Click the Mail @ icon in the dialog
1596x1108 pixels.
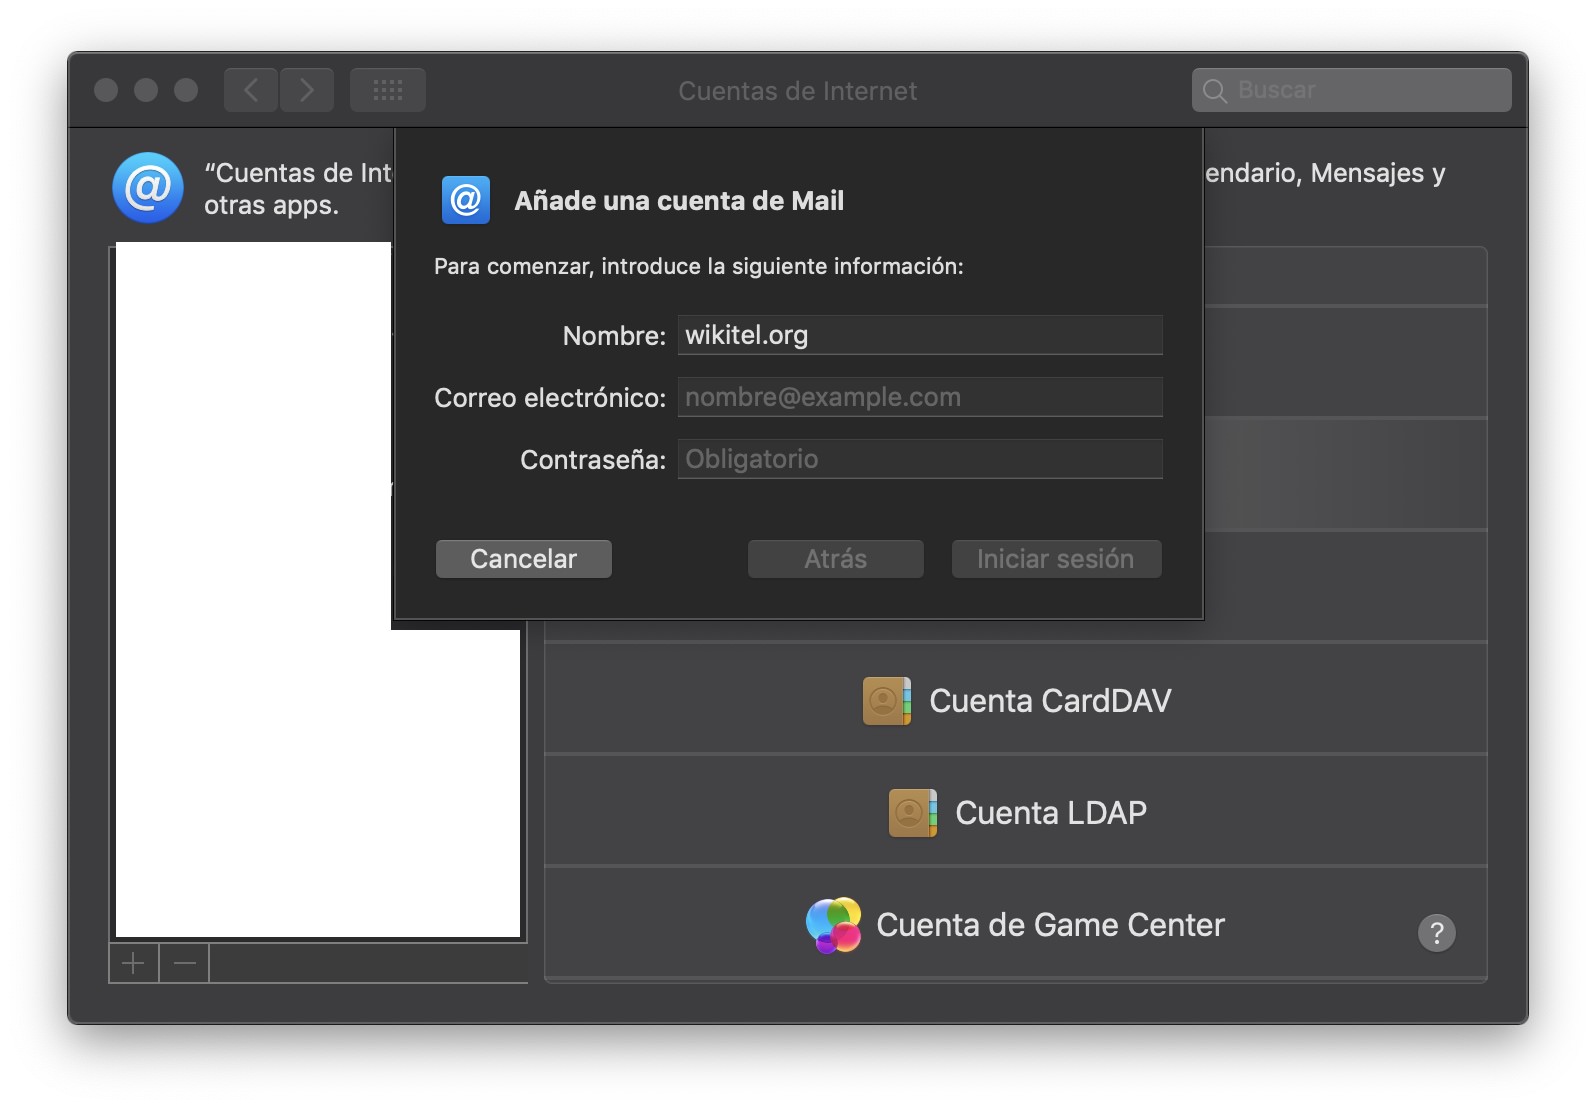coord(466,200)
